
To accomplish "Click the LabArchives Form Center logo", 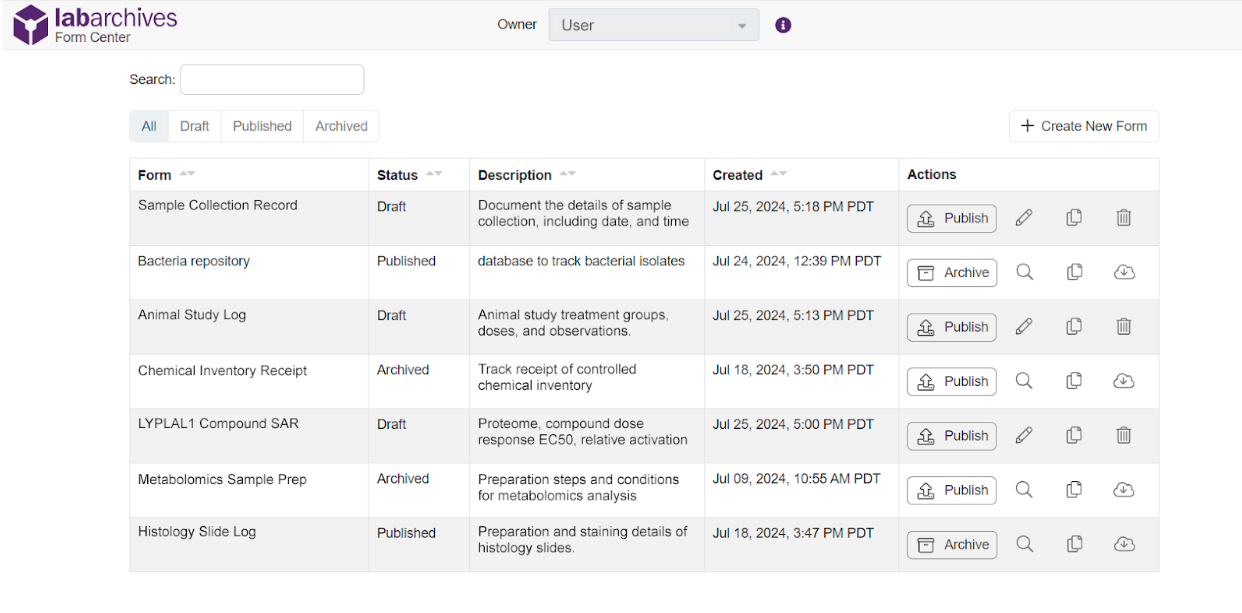I will (94, 24).
